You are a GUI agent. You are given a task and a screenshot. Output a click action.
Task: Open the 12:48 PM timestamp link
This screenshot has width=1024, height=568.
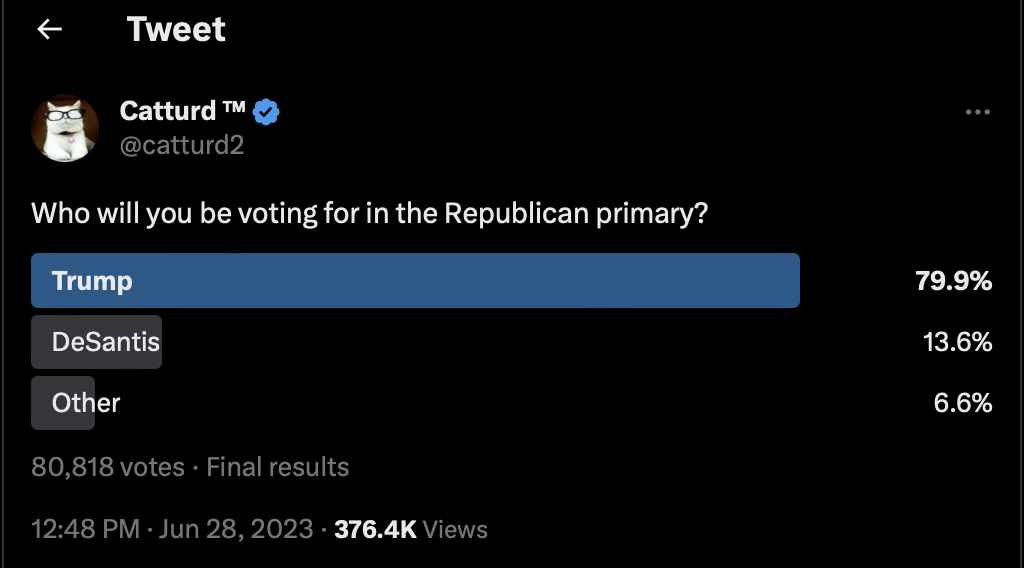86,529
